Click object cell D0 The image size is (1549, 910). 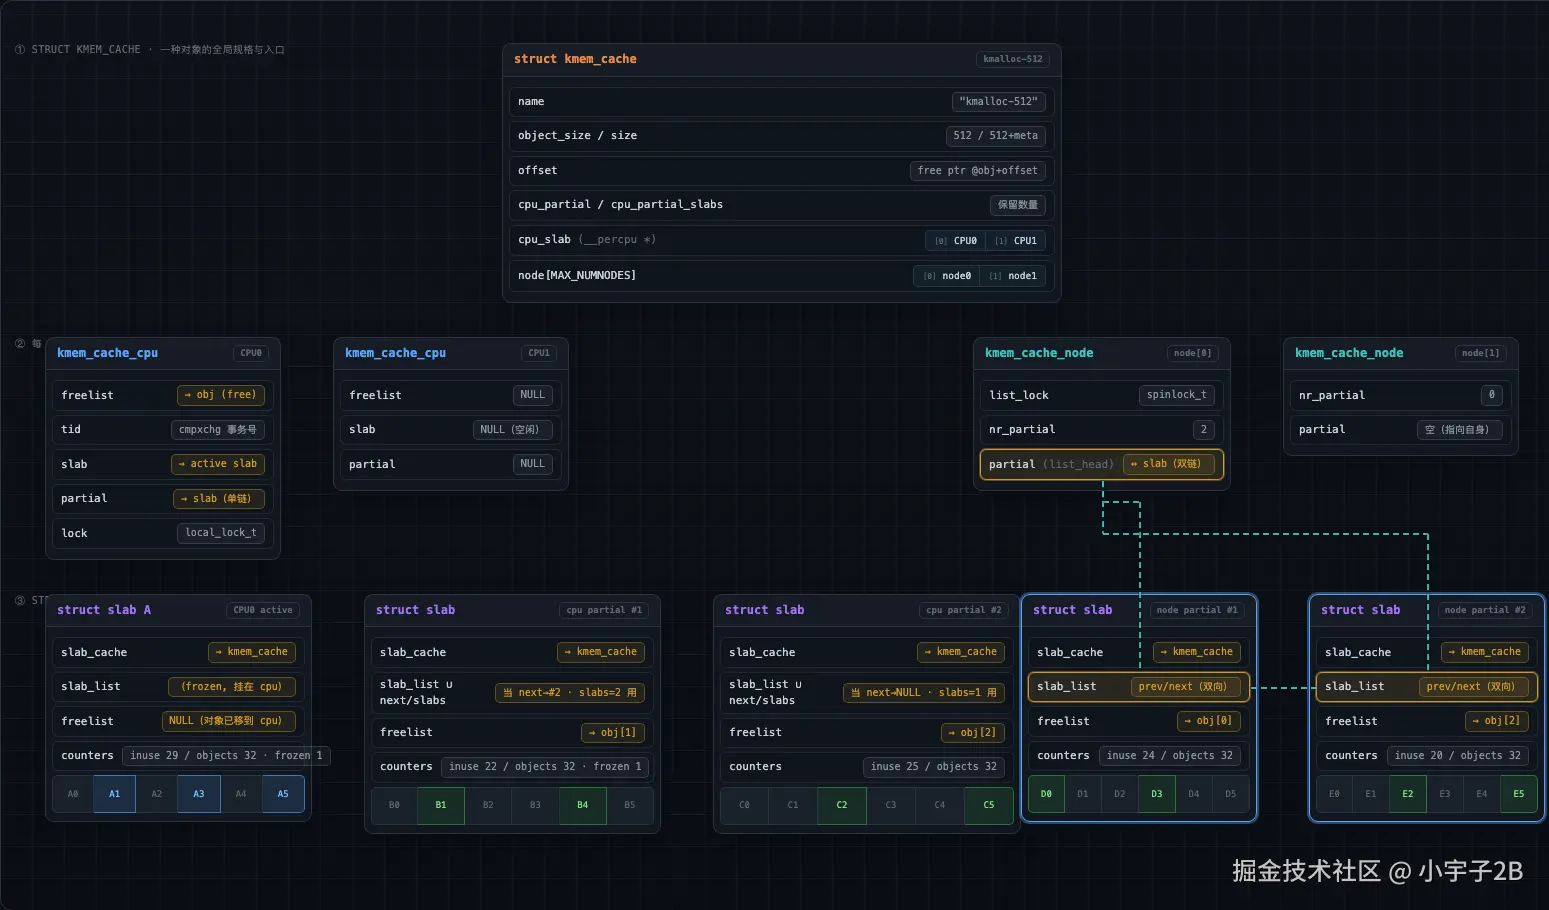(1046, 794)
